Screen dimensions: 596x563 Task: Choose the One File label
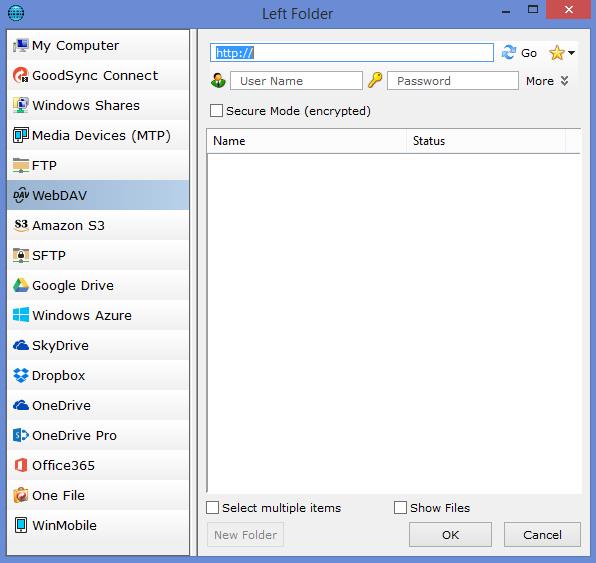(59, 495)
